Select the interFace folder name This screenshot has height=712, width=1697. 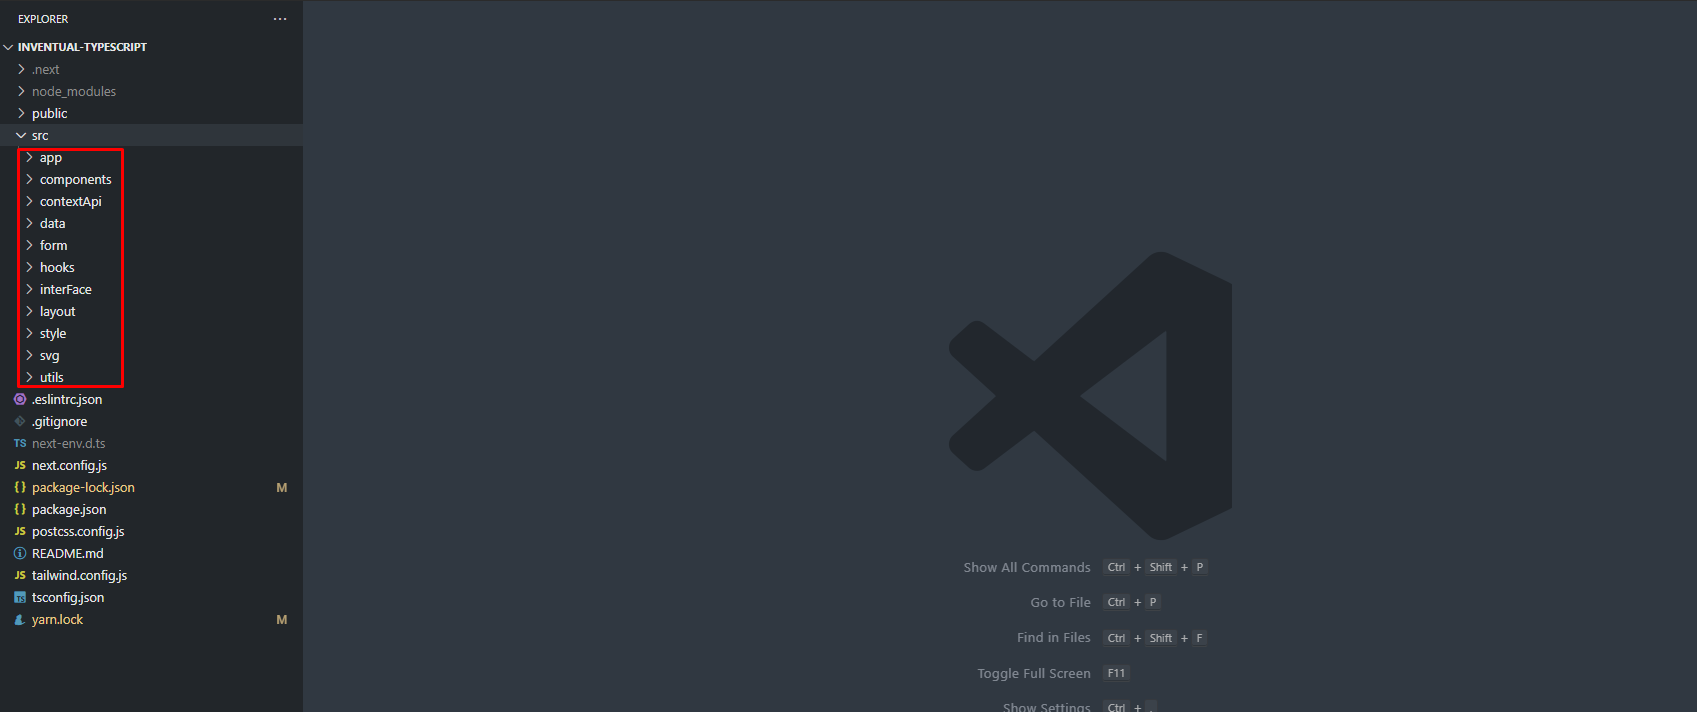66,289
